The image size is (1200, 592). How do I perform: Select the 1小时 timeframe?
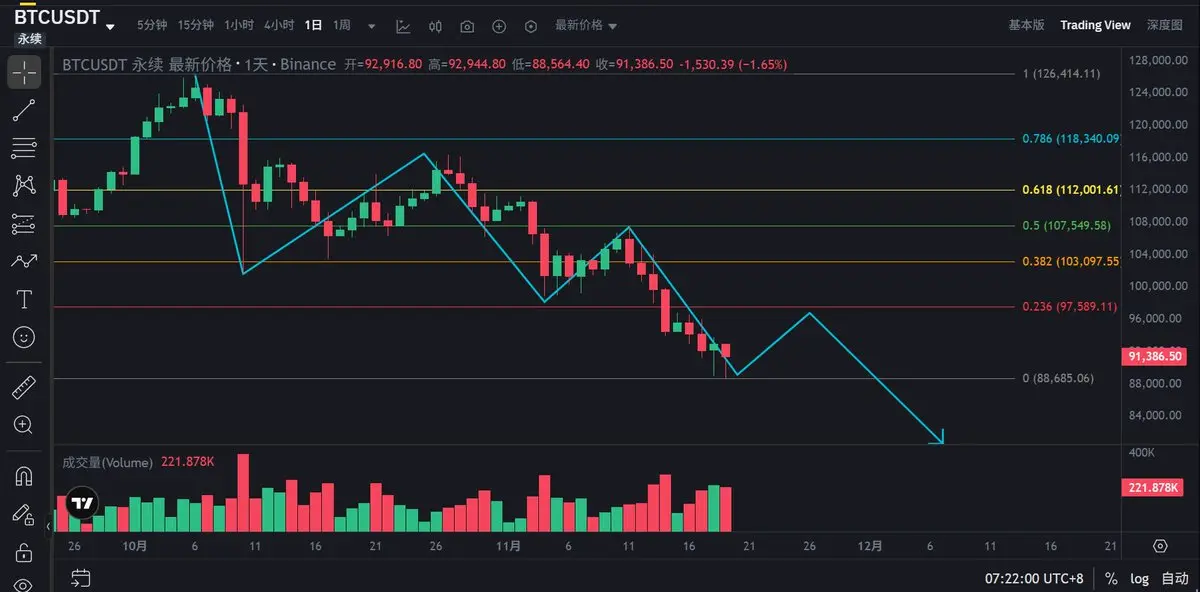(239, 25)
